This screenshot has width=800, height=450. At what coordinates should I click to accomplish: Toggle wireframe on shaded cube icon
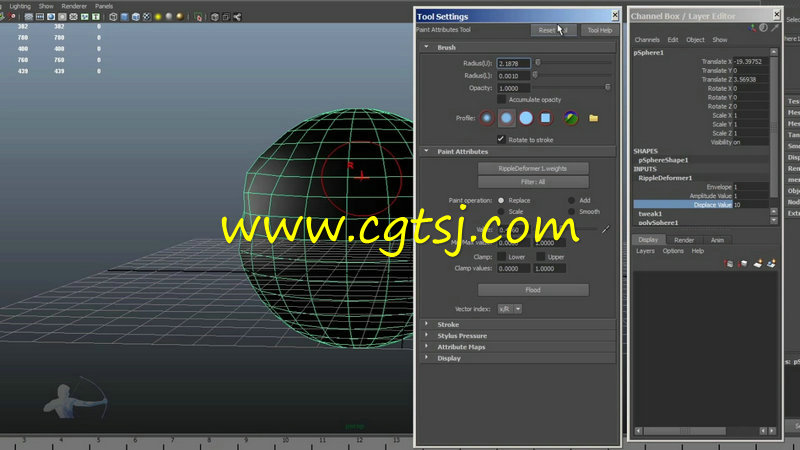[x=136, y=17]
